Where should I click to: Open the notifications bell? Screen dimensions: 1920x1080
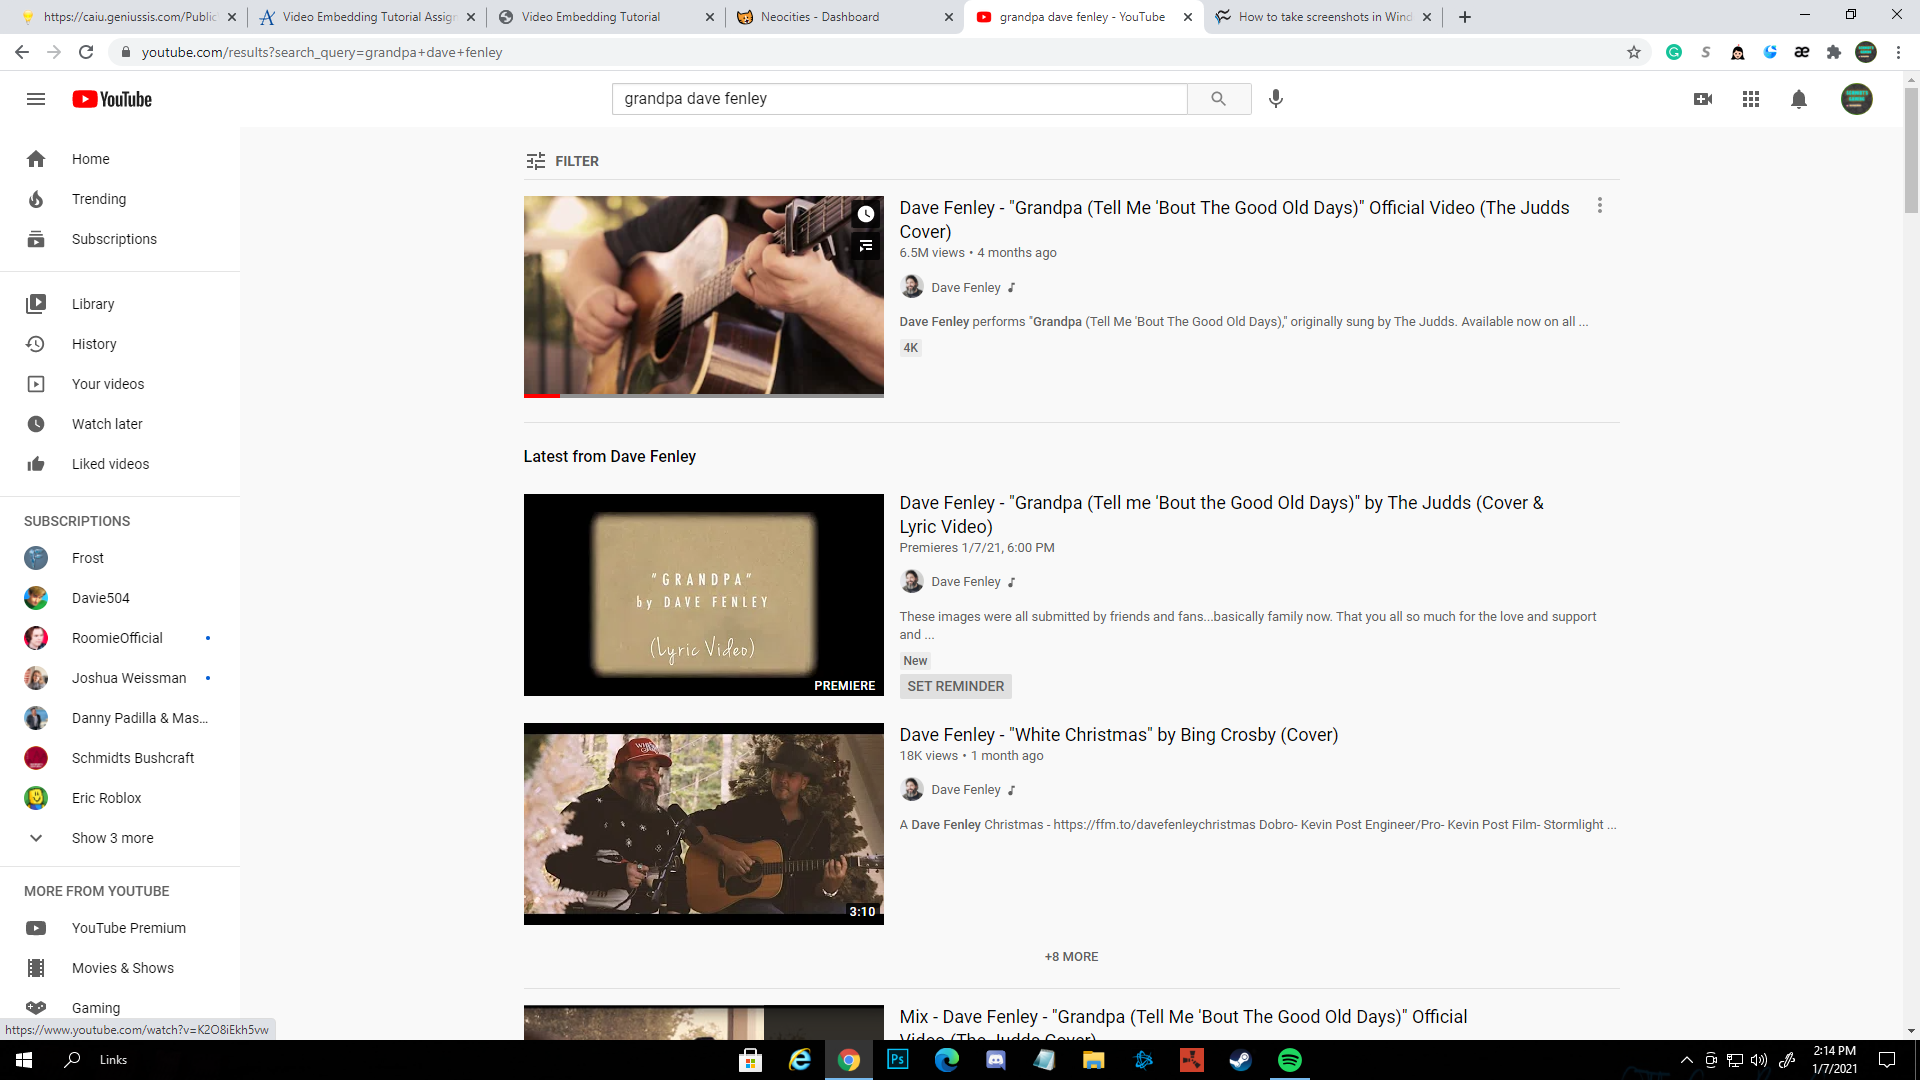(1799, 99)
